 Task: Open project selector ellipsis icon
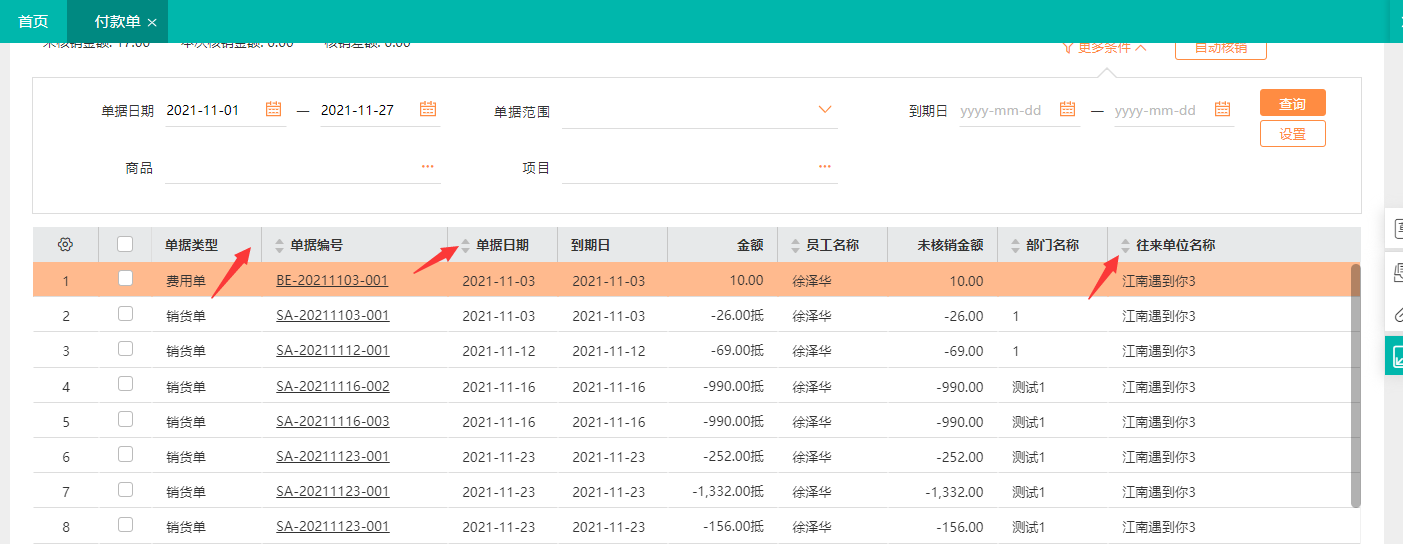pos(825,167)
